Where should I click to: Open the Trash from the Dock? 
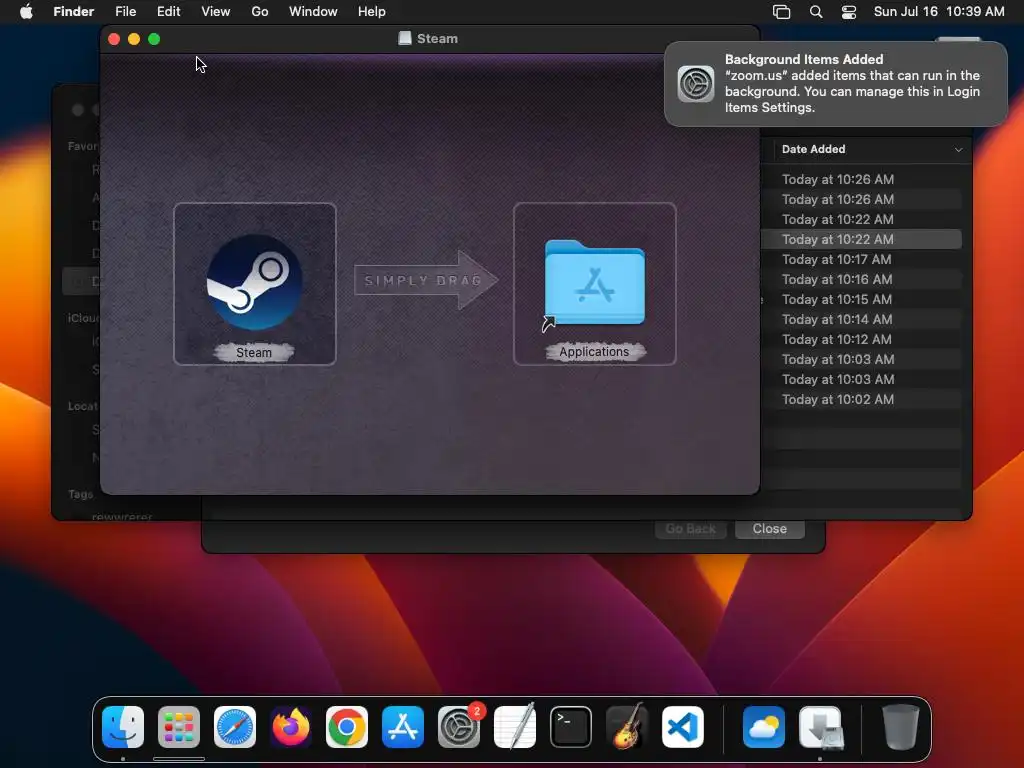click(901, 727)
